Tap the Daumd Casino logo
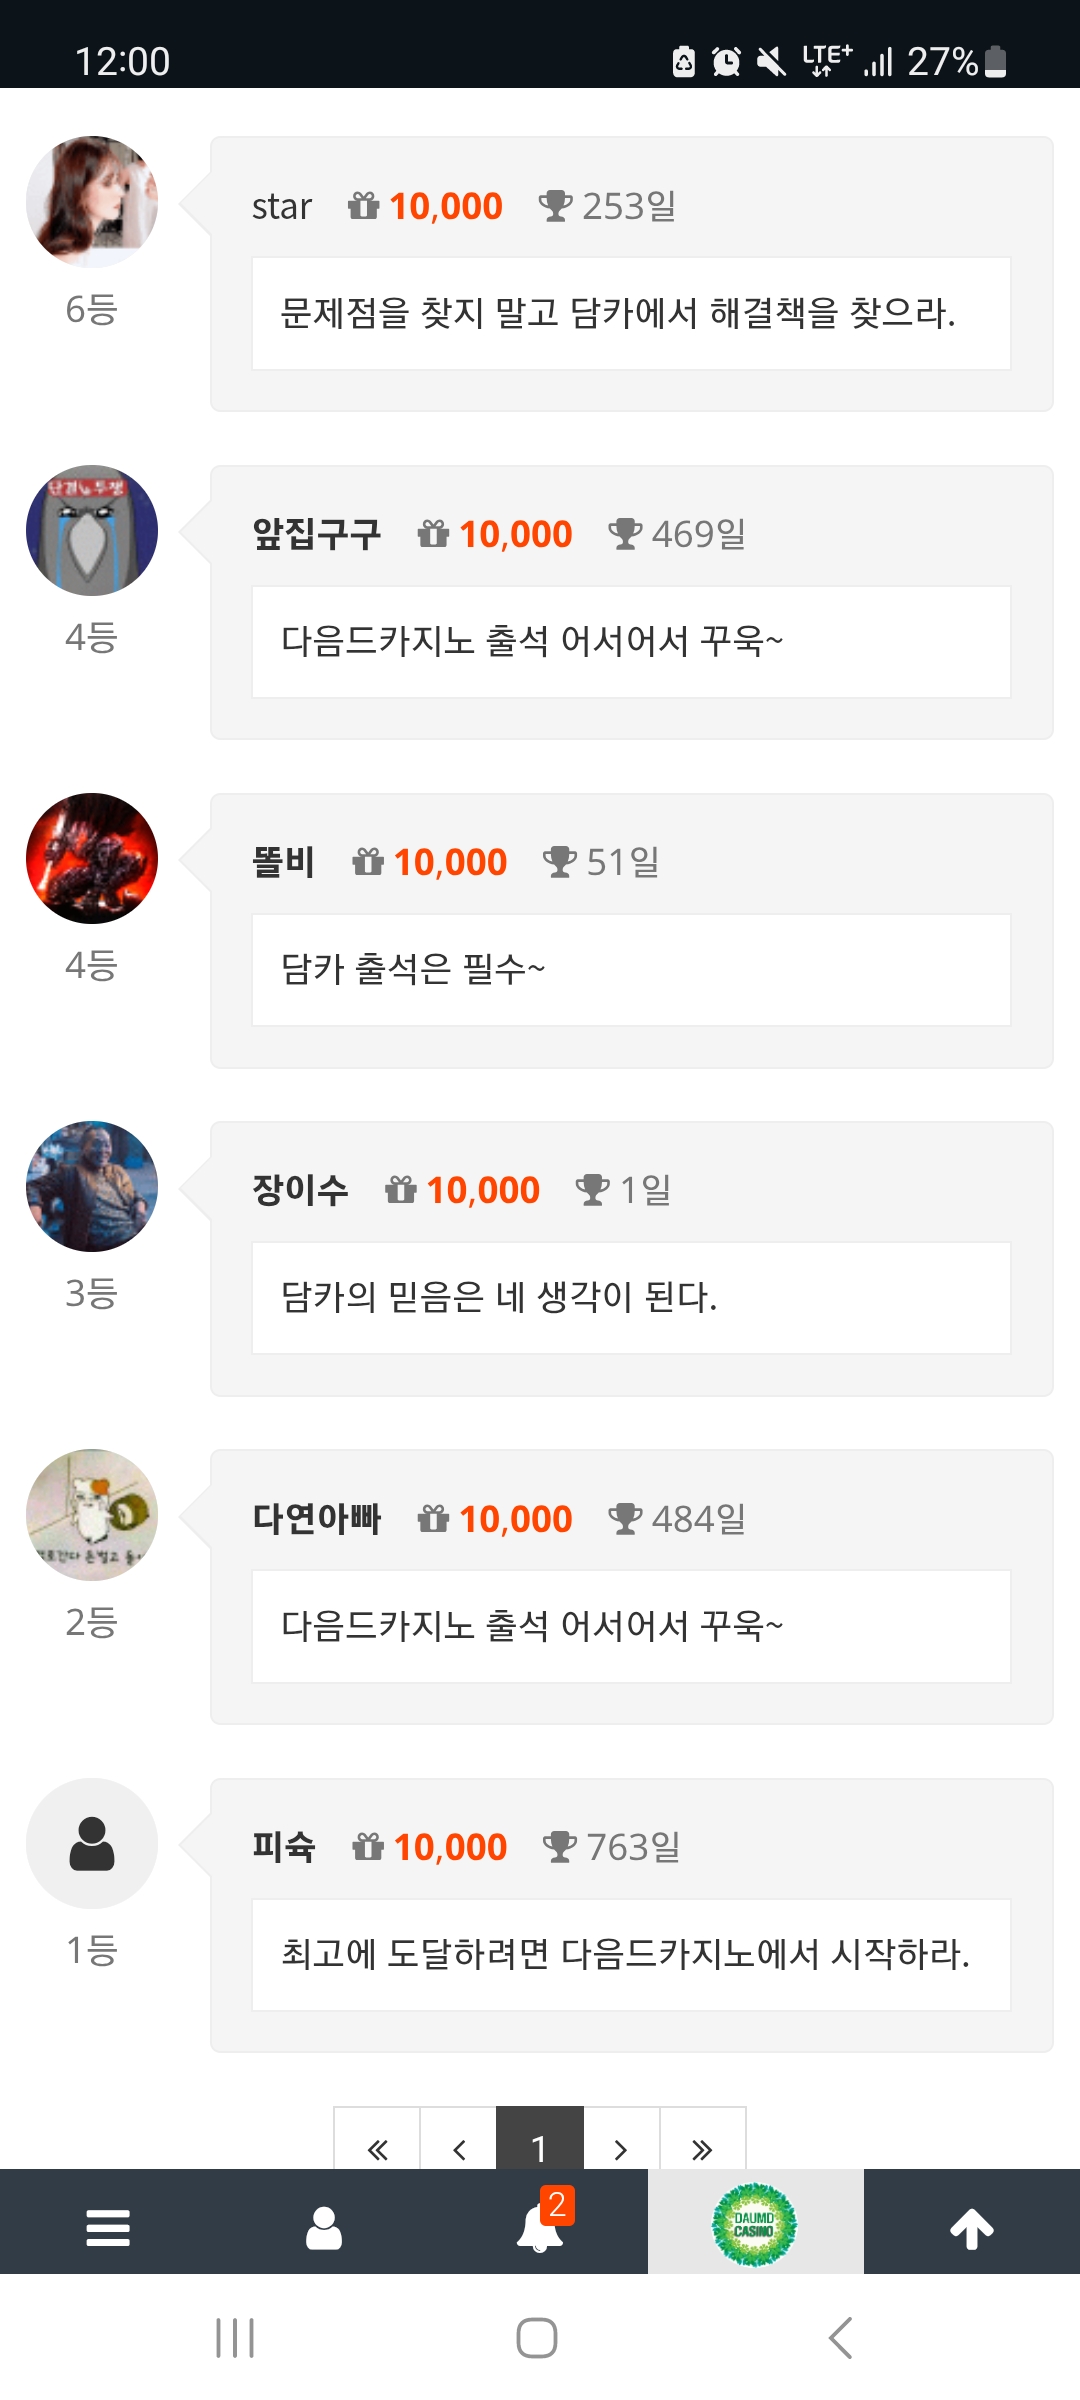The width and height of the screenshot is (1080, 2400). (x=755, y=2224)
